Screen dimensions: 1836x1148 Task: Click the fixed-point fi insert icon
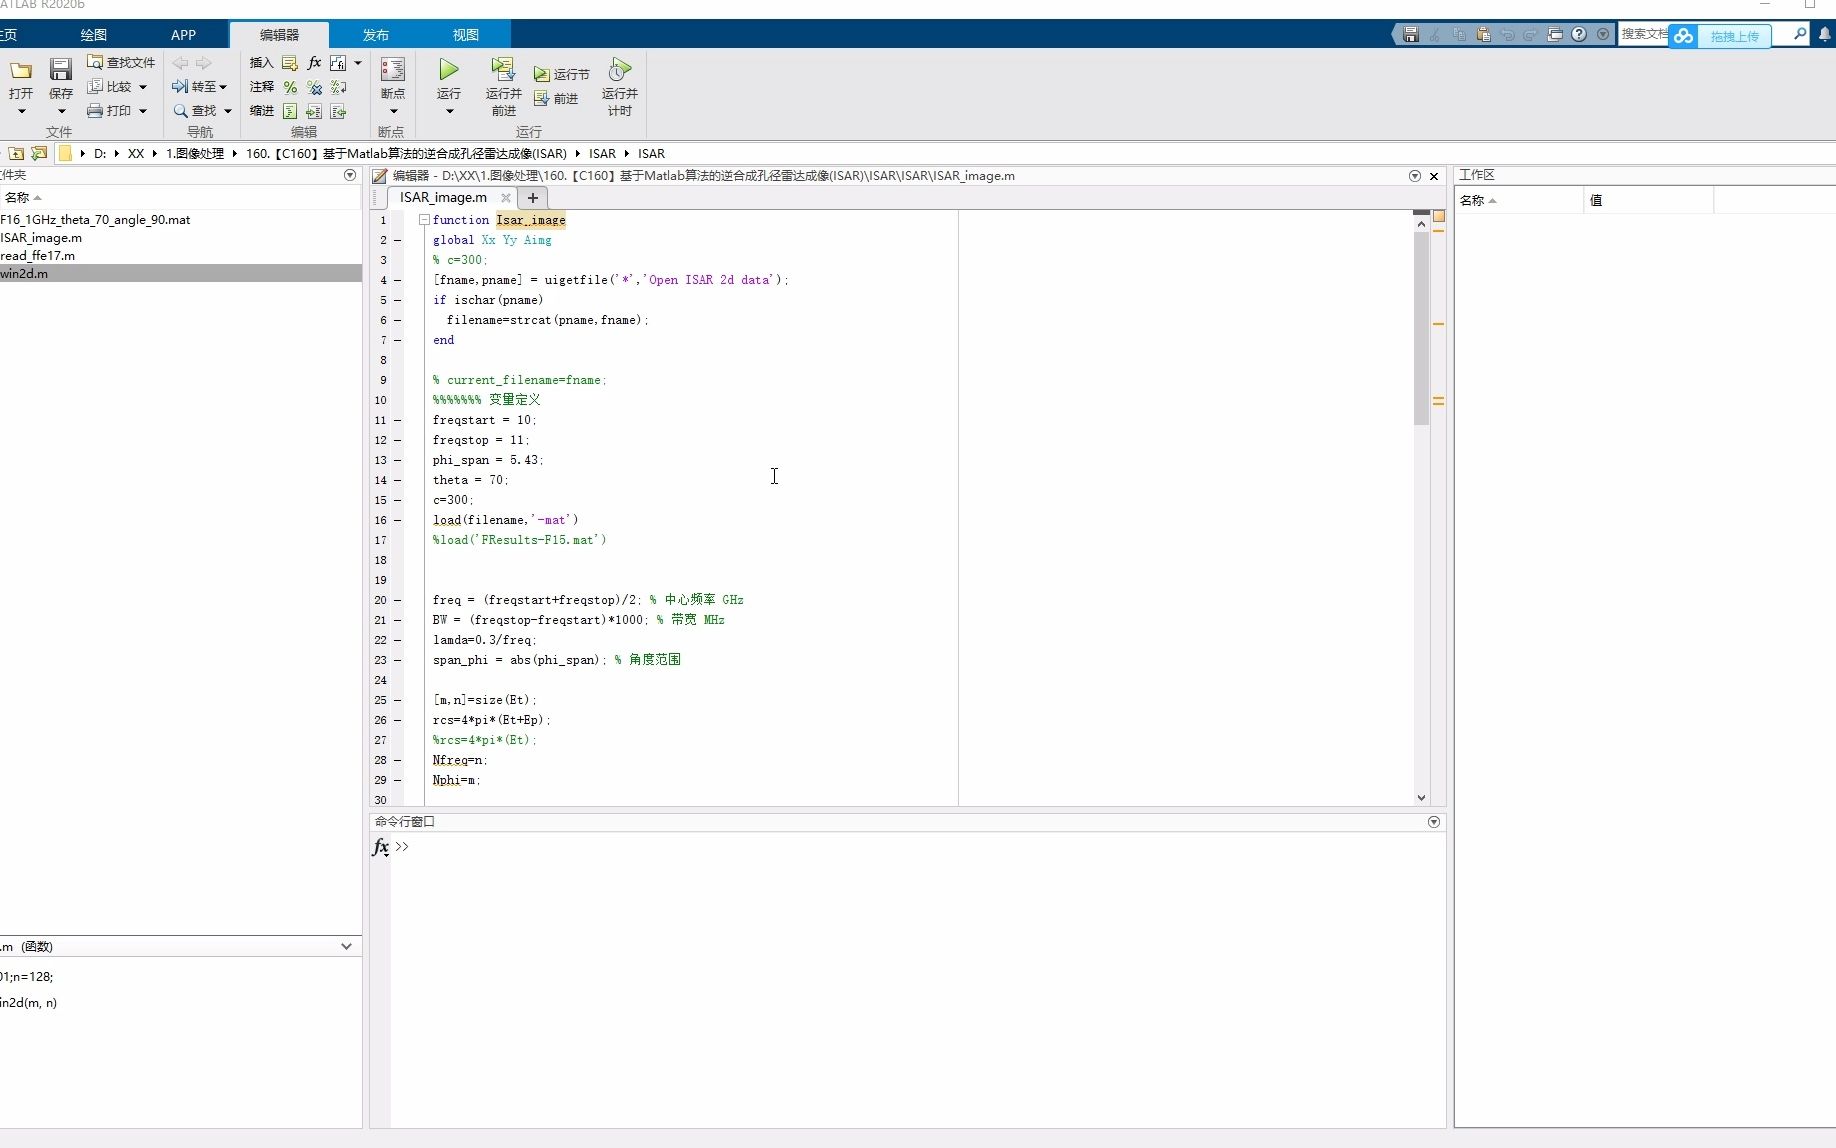(x=338, y=62)
